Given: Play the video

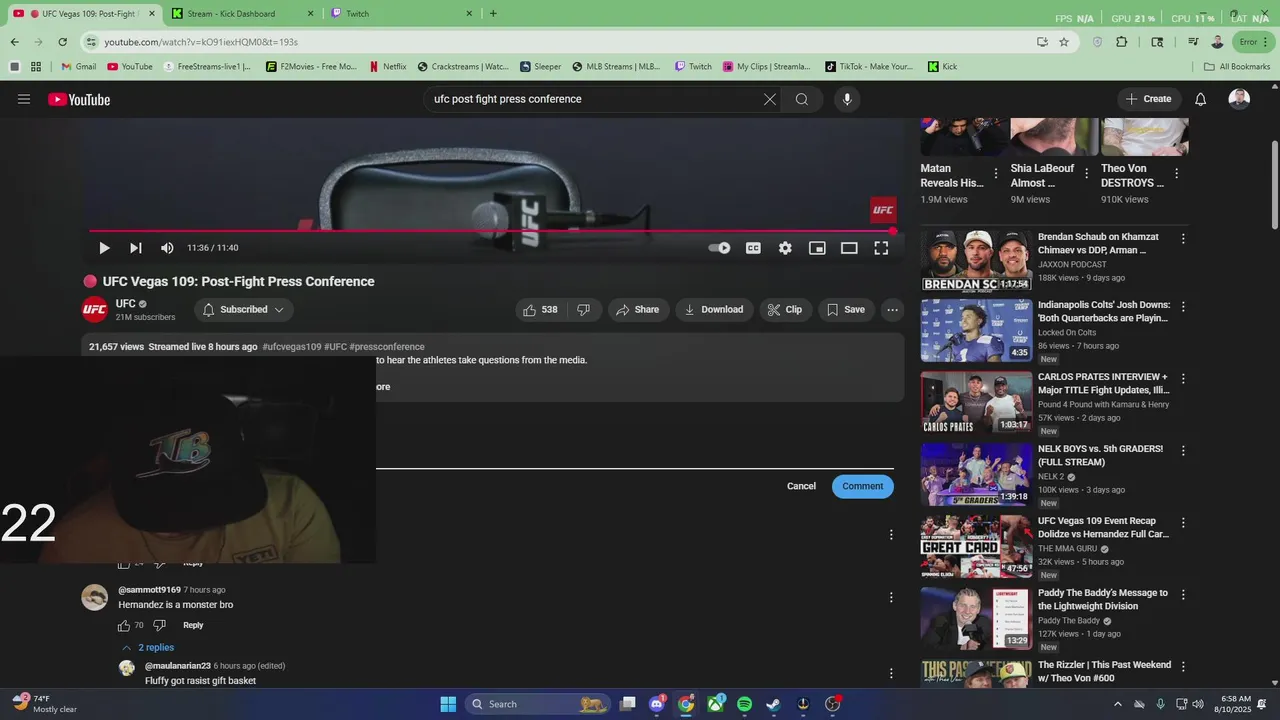Looking at the screenshot, I should pyautogui.click(x=104, y=248).
